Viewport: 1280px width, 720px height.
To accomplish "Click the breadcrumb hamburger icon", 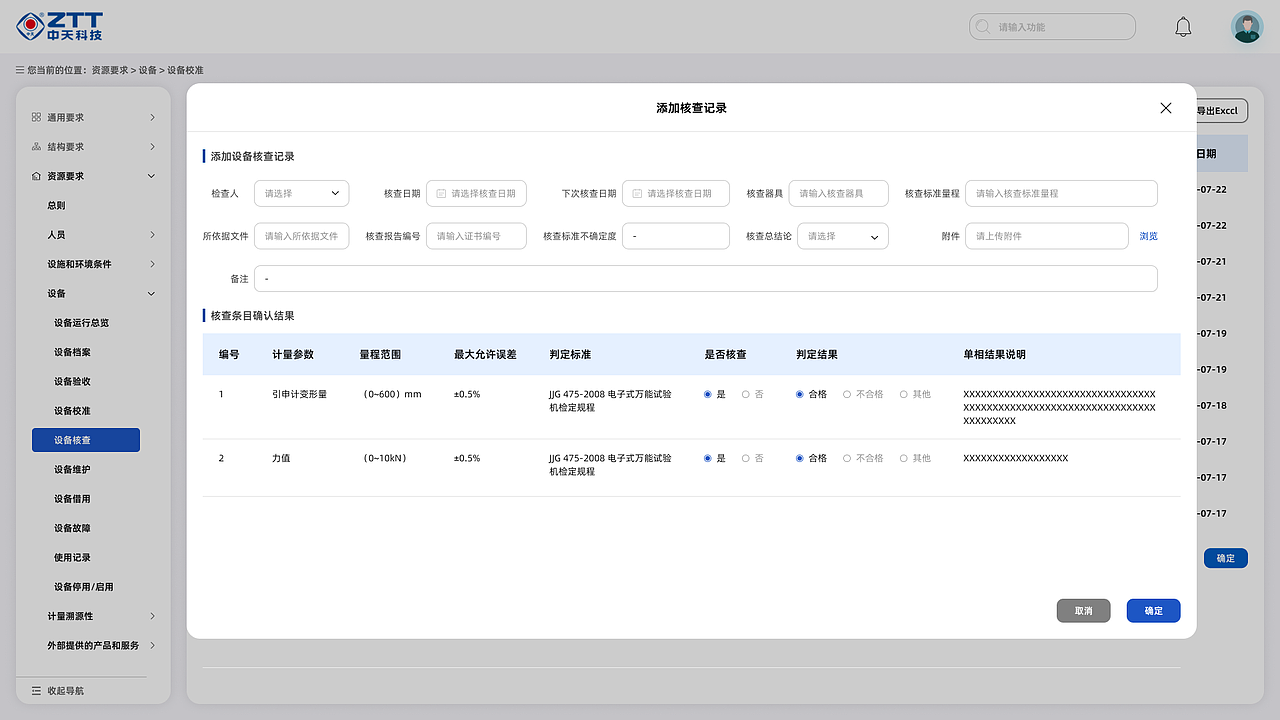I will (x=17, y=70).
